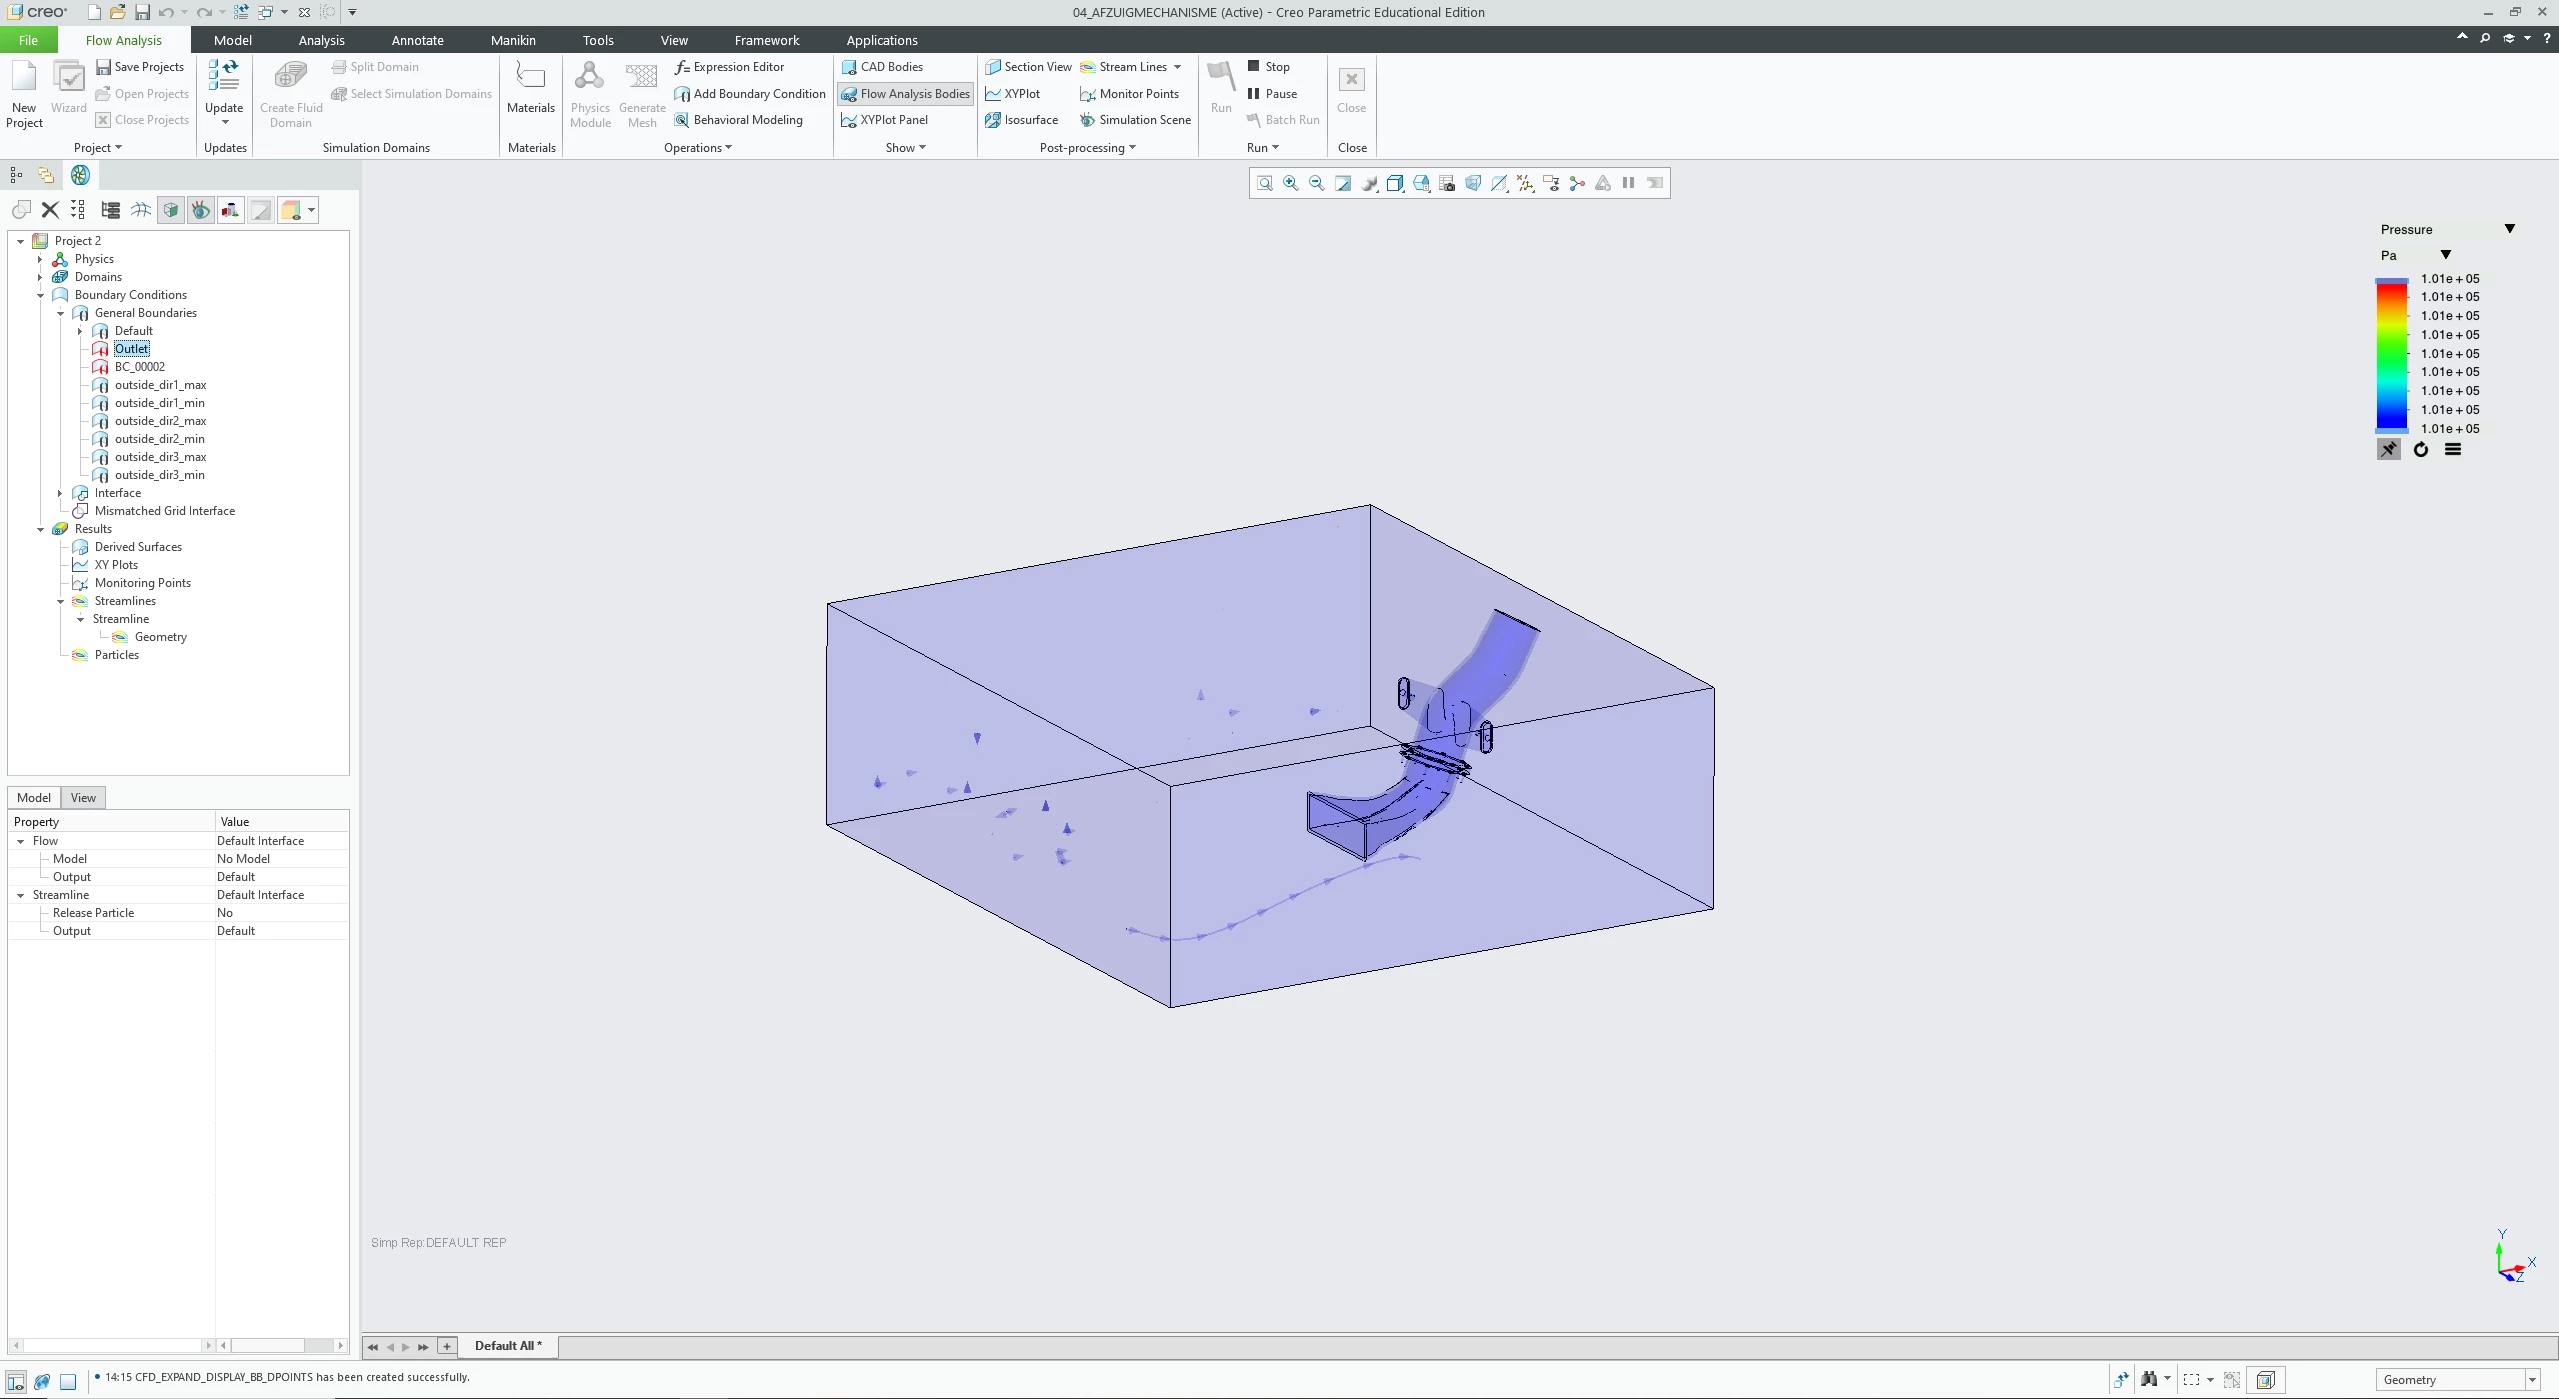Toggle the eye visibility button in tree toolbar
The height and width of the screenshot is (1399, 2559).
[201, 210]
